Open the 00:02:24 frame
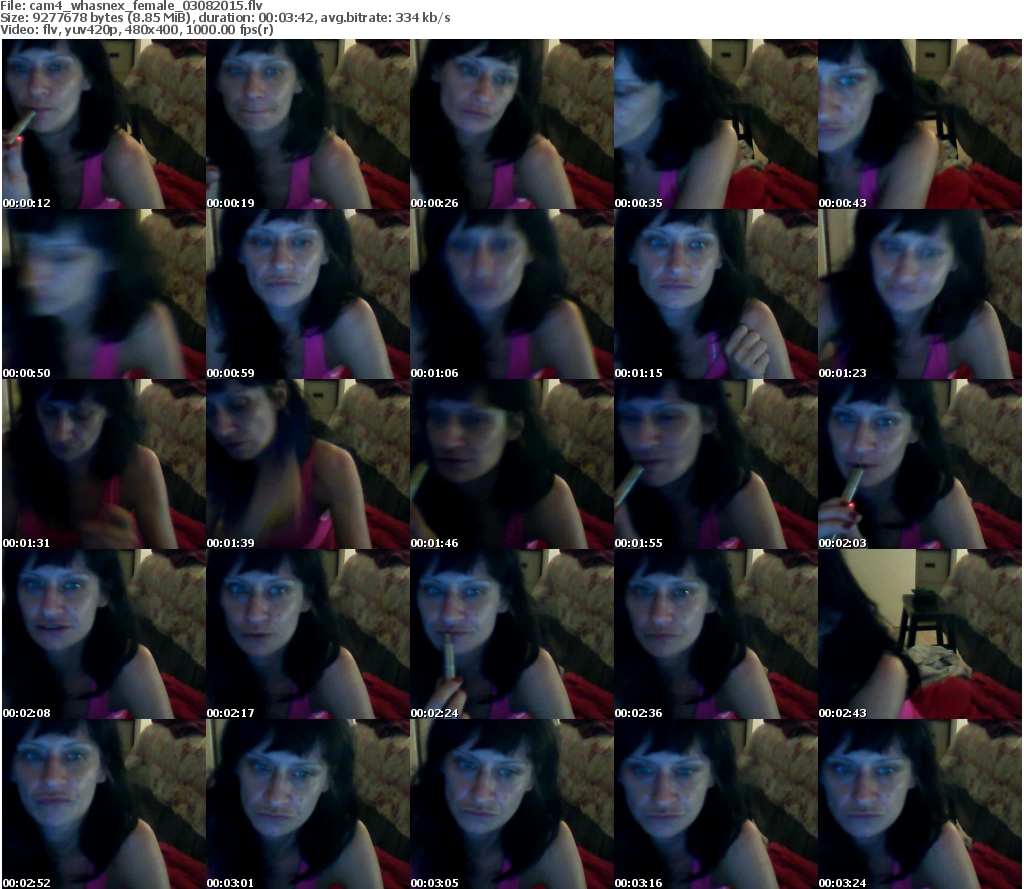1024x889 pixels. tap(511, 634)
